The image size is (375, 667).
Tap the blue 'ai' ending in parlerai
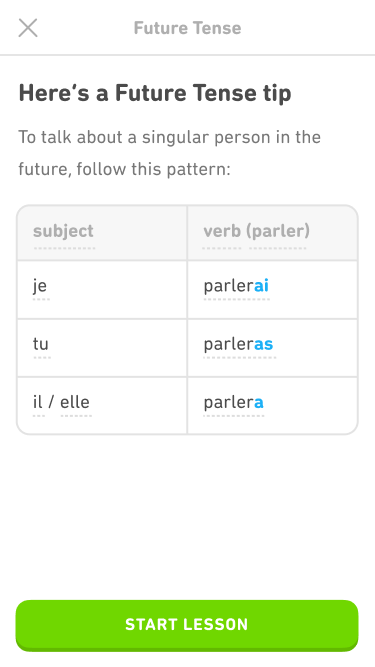[x=261, y=286]
